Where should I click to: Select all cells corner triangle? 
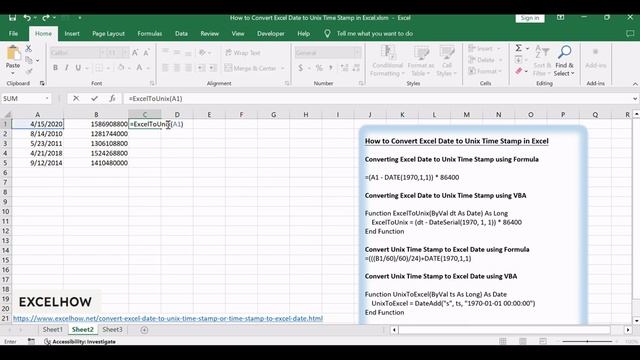pos(7,115)
